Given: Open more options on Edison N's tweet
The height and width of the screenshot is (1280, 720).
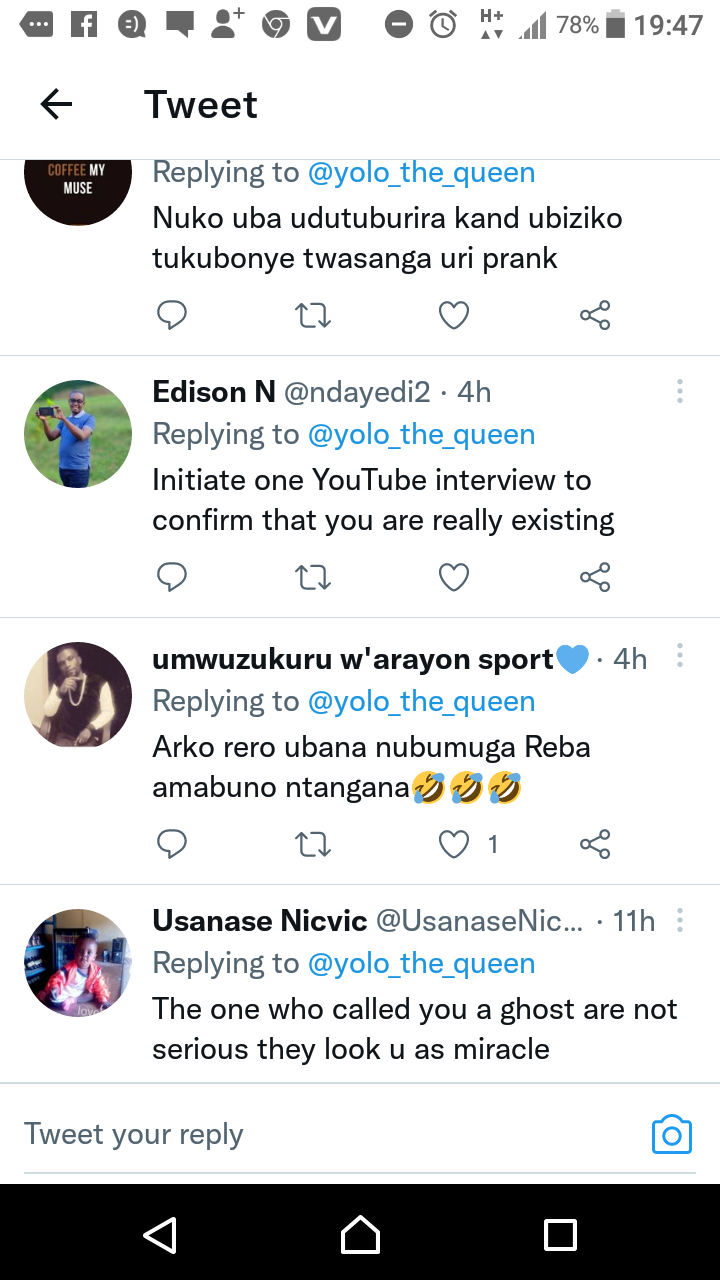Looking at the screenshot, I should 680,391.
